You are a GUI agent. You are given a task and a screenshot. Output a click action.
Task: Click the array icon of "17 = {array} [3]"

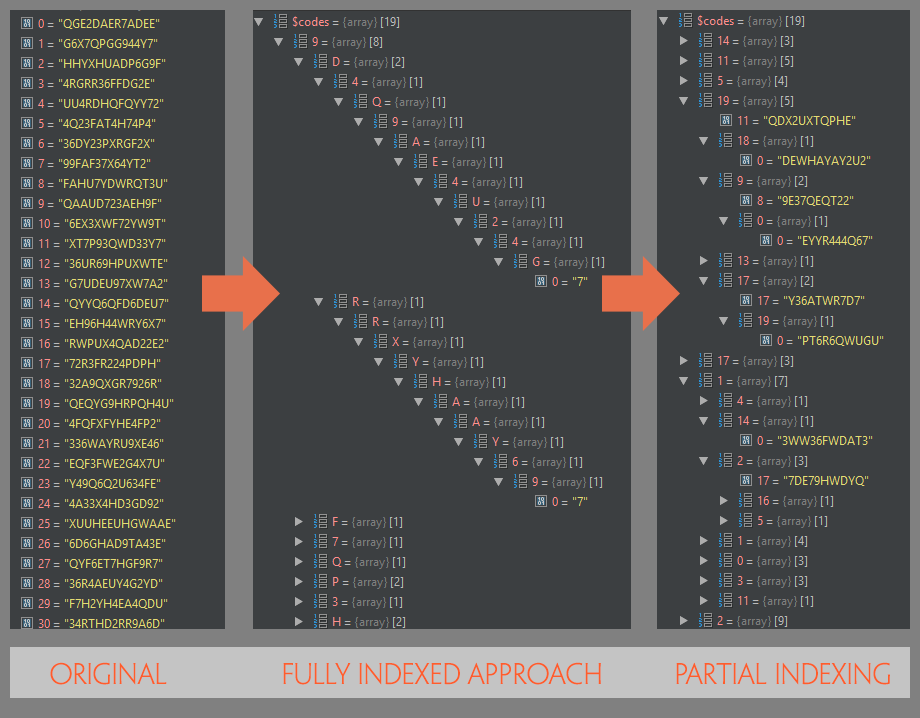pyautogui.click(x=705, y=361)
